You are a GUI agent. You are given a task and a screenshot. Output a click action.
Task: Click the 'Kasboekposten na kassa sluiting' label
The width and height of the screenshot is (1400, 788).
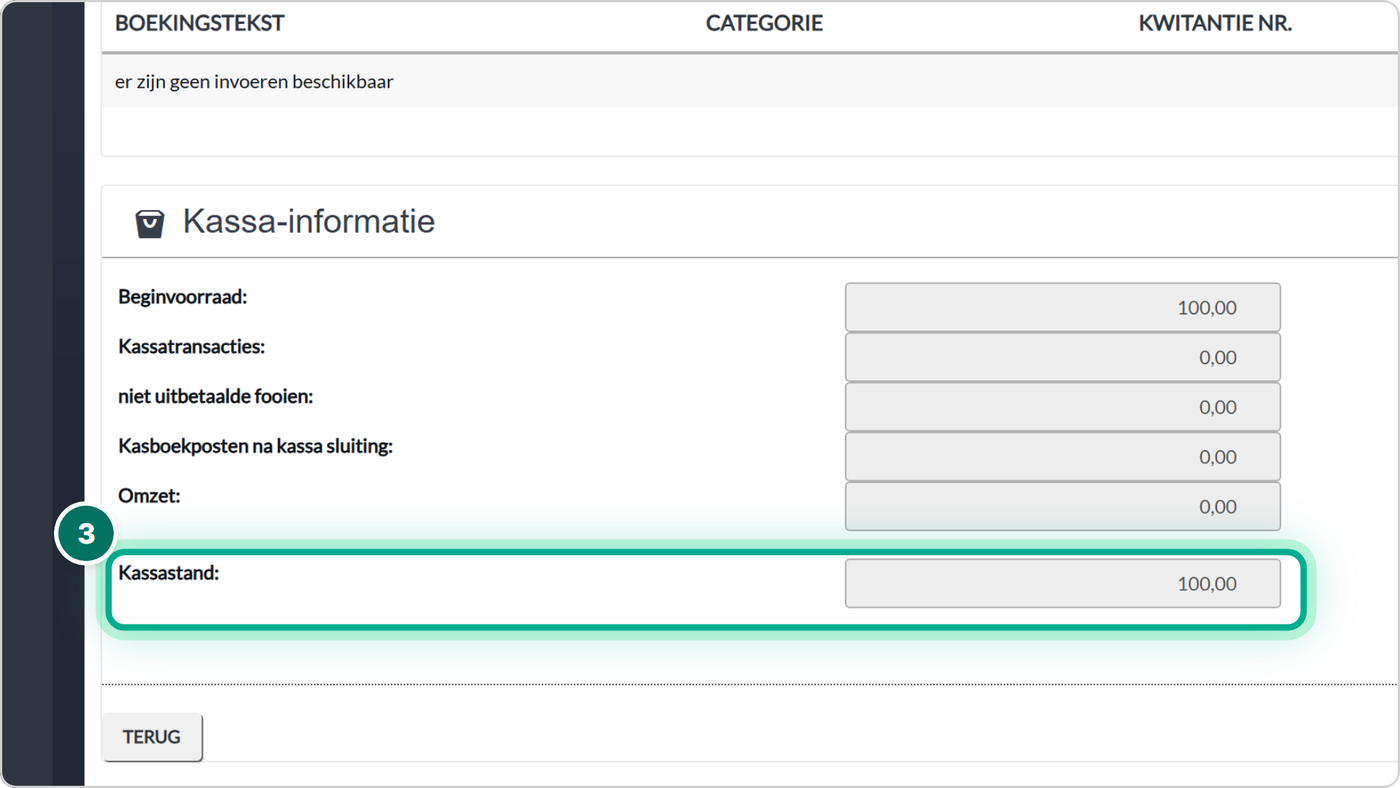255,446
